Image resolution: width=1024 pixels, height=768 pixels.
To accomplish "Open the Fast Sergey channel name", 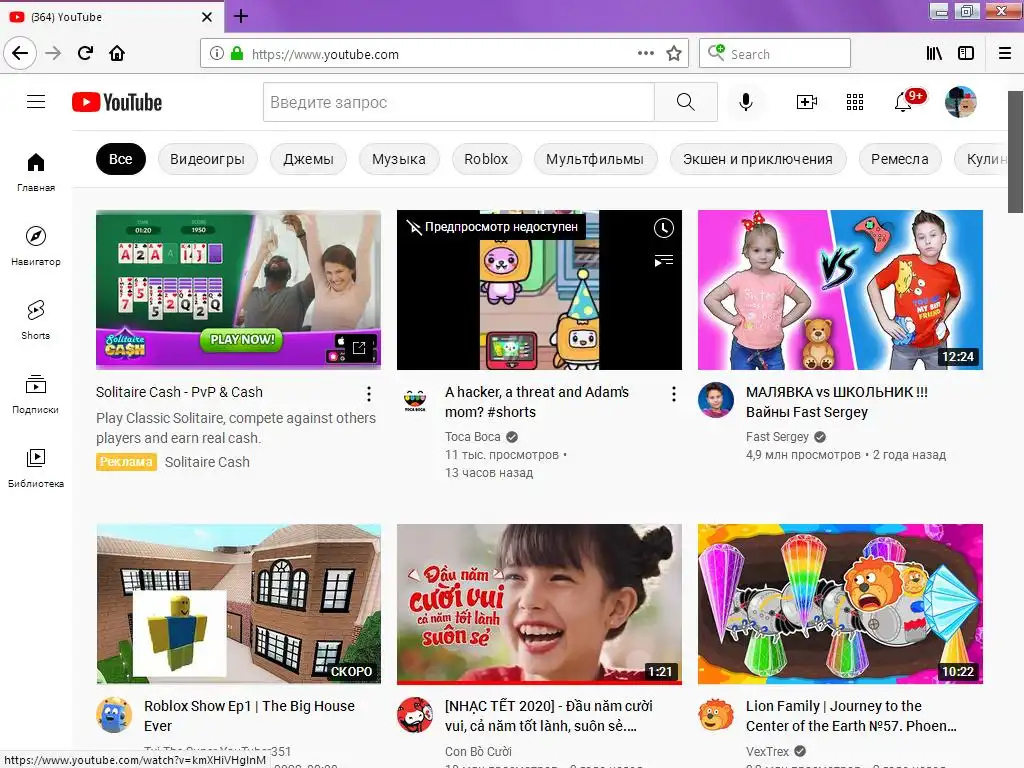I will click(777, 437).
